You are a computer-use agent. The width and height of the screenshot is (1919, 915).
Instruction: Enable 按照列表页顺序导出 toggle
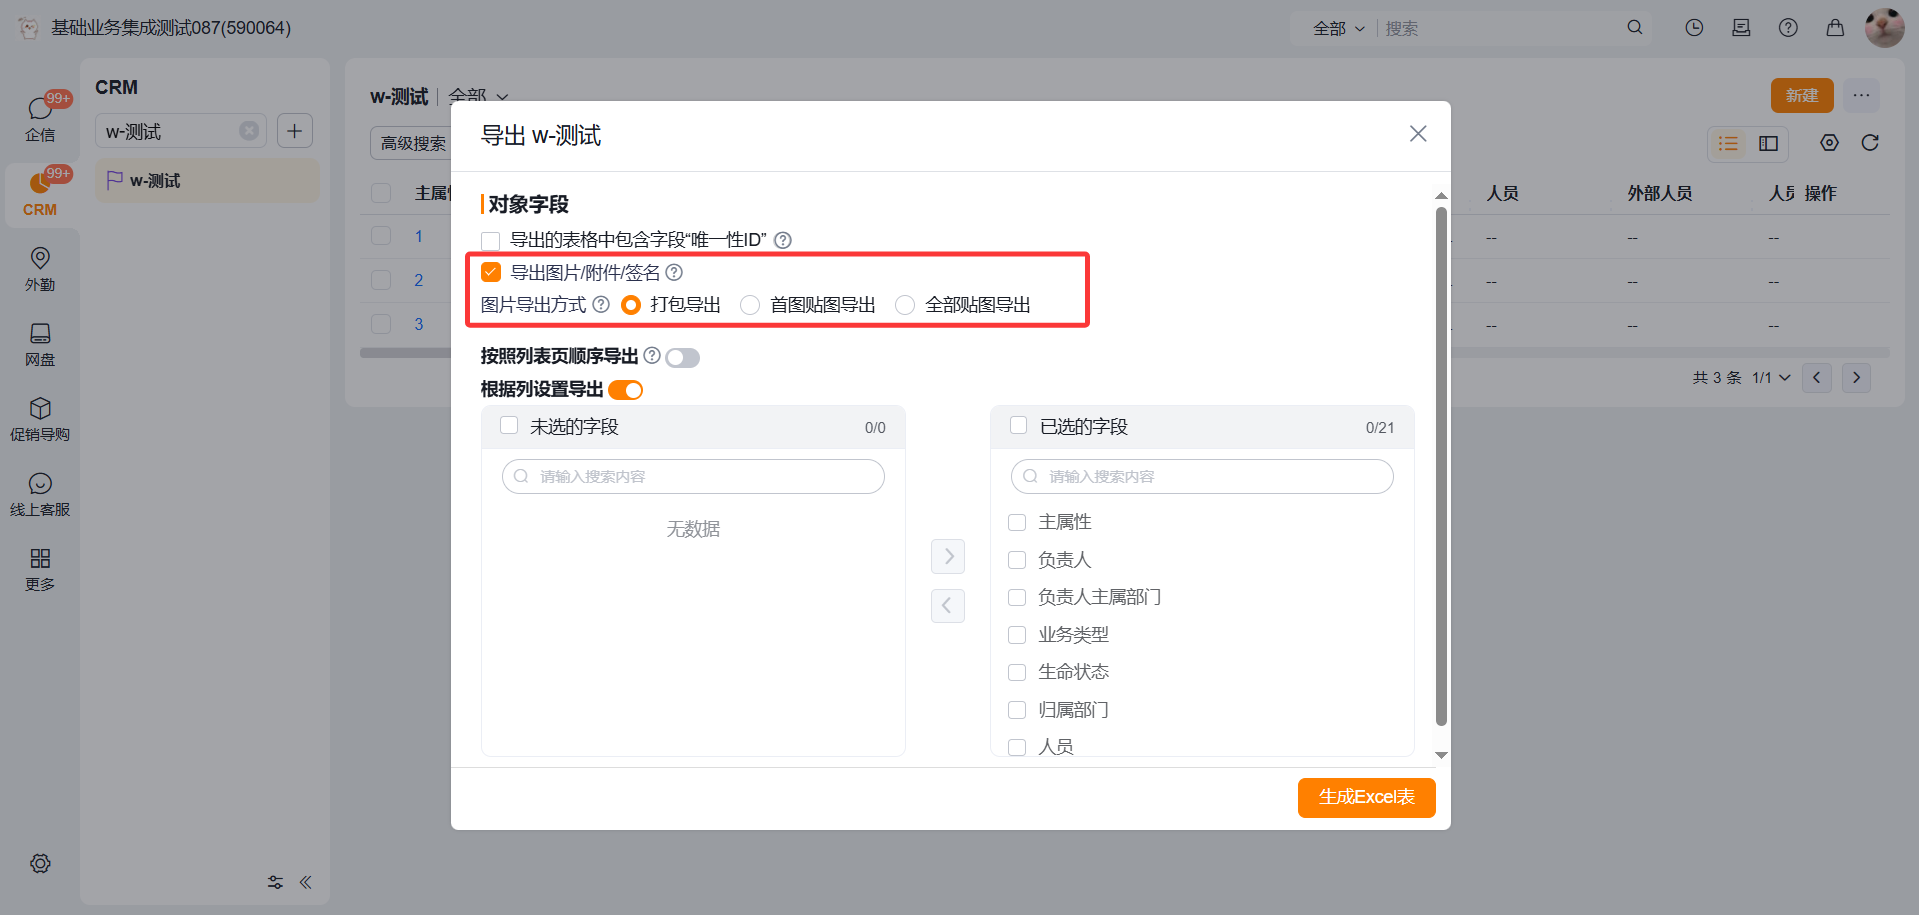coord(683,357)
